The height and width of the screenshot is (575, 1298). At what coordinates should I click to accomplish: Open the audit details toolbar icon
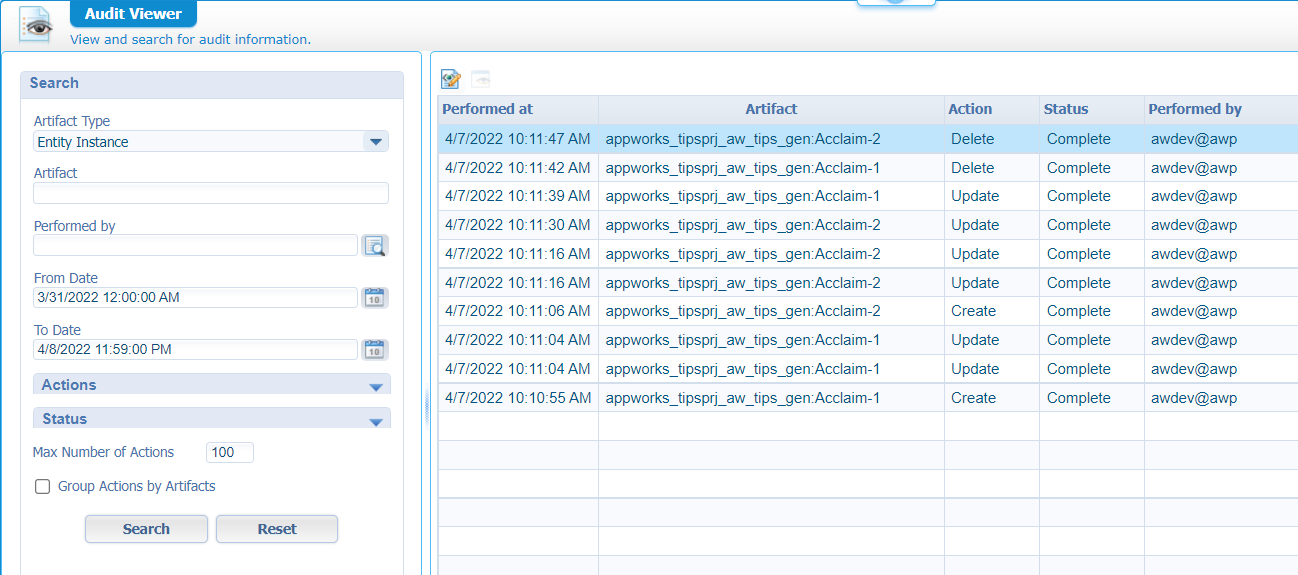tap(451, 79)
